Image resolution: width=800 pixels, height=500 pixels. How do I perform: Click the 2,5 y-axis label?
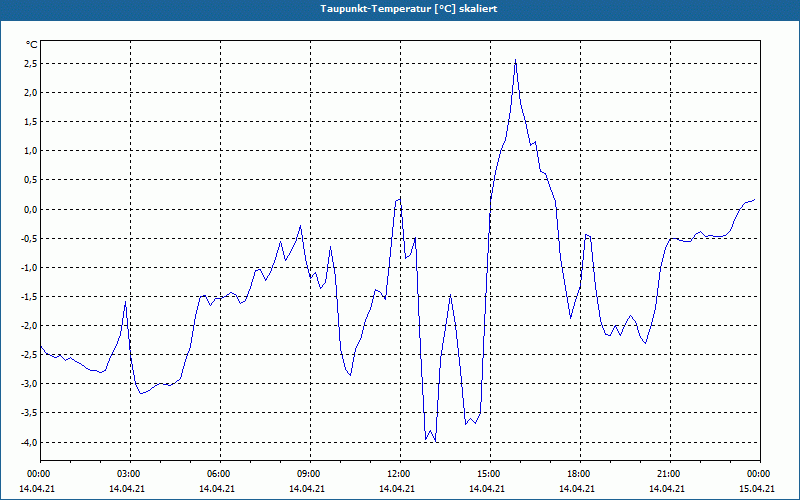pyautogui.click(x=30, y=64)
